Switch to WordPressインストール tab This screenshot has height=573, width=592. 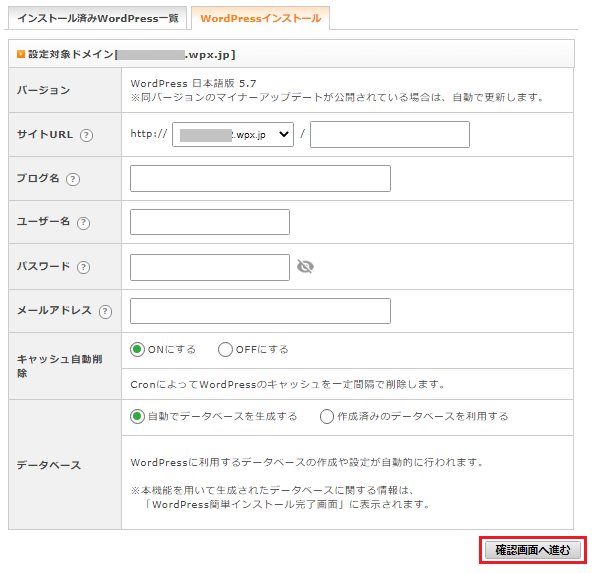click(261, 18)
